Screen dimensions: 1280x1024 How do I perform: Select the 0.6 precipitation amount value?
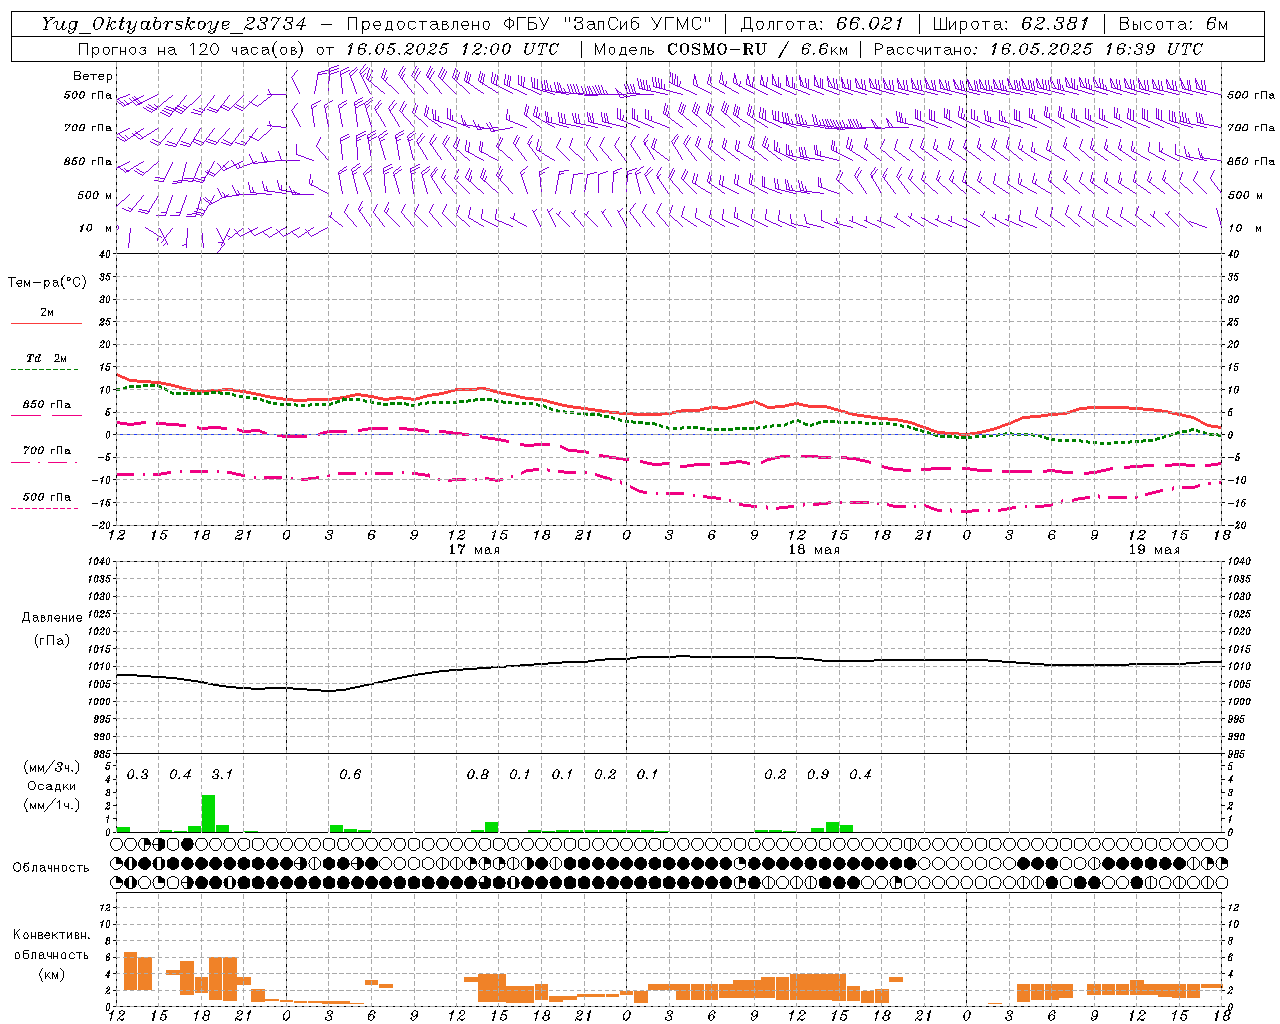[x=350, y=775]
